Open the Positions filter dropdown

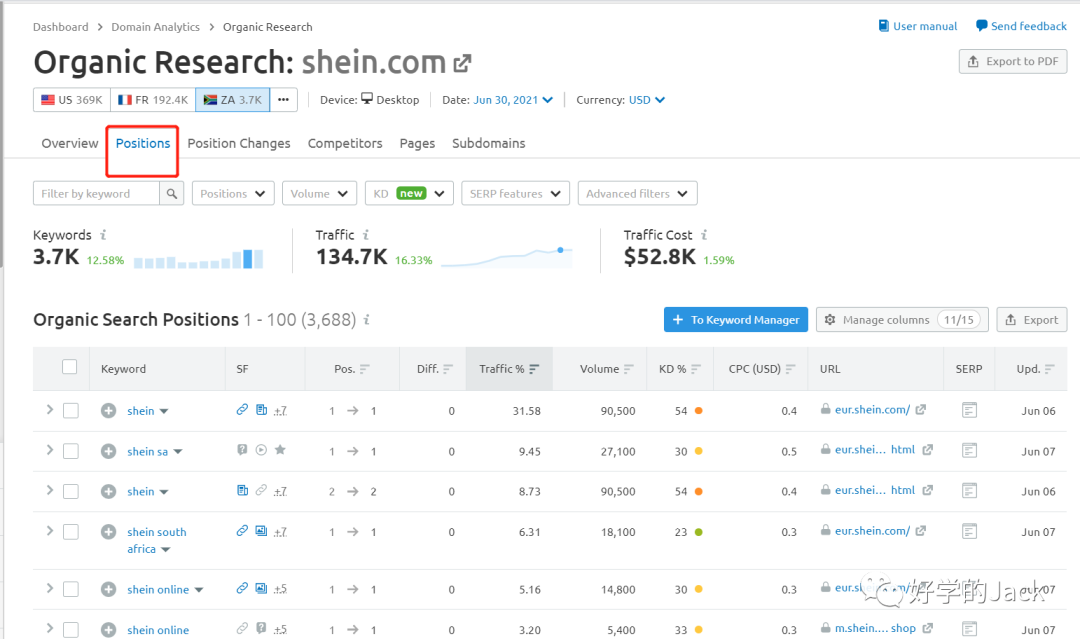click(233, 193)
